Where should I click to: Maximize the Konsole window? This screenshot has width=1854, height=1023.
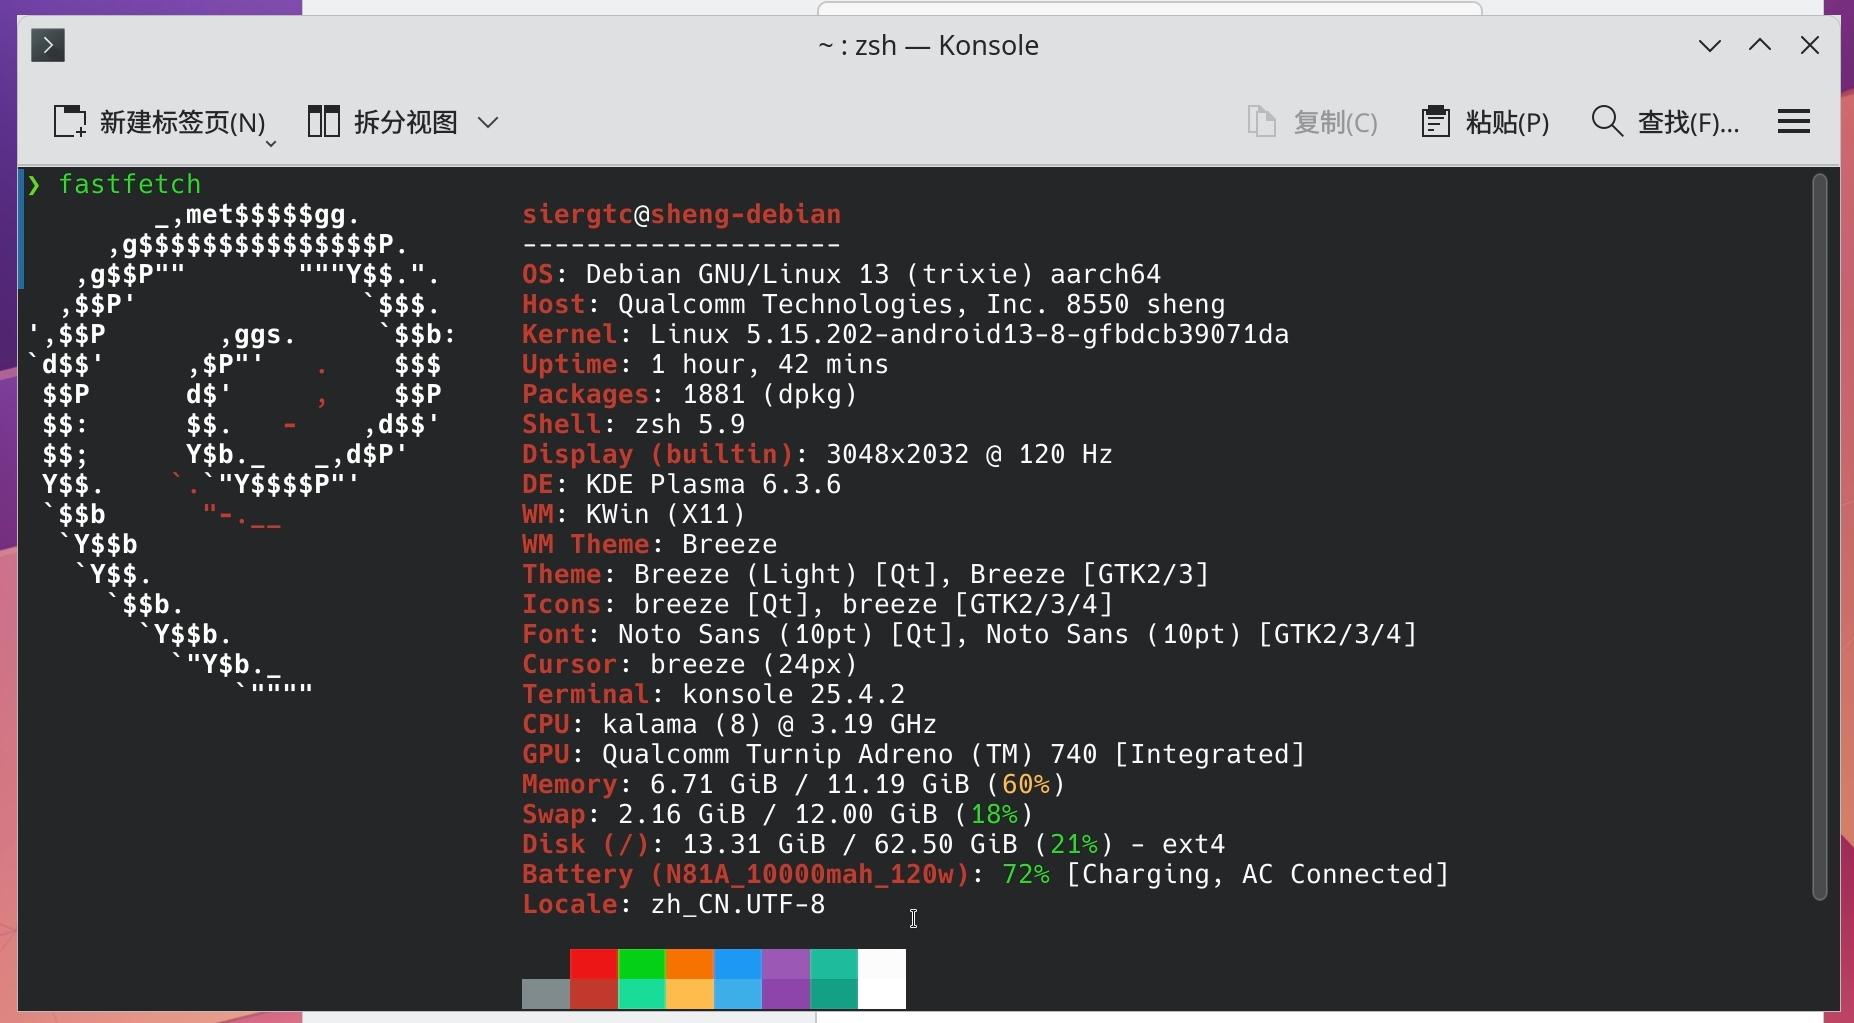[1760, 45]
